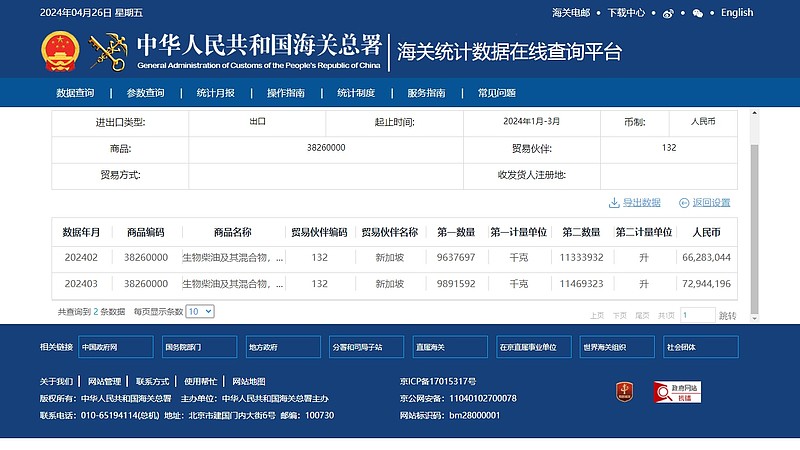
Task: Click the 关于我们 footer link
Action: tap(57, 382)
